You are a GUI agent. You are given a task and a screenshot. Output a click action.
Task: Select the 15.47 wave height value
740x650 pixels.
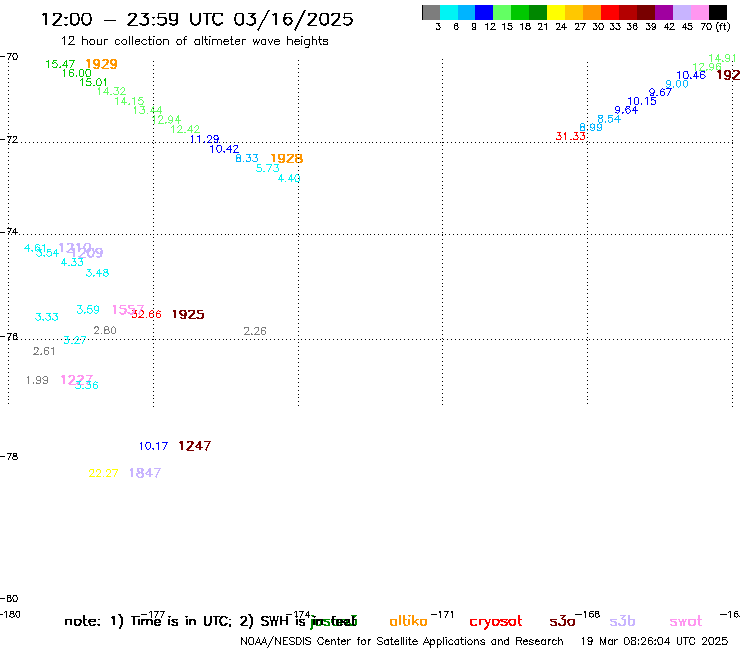coord(60,64)
